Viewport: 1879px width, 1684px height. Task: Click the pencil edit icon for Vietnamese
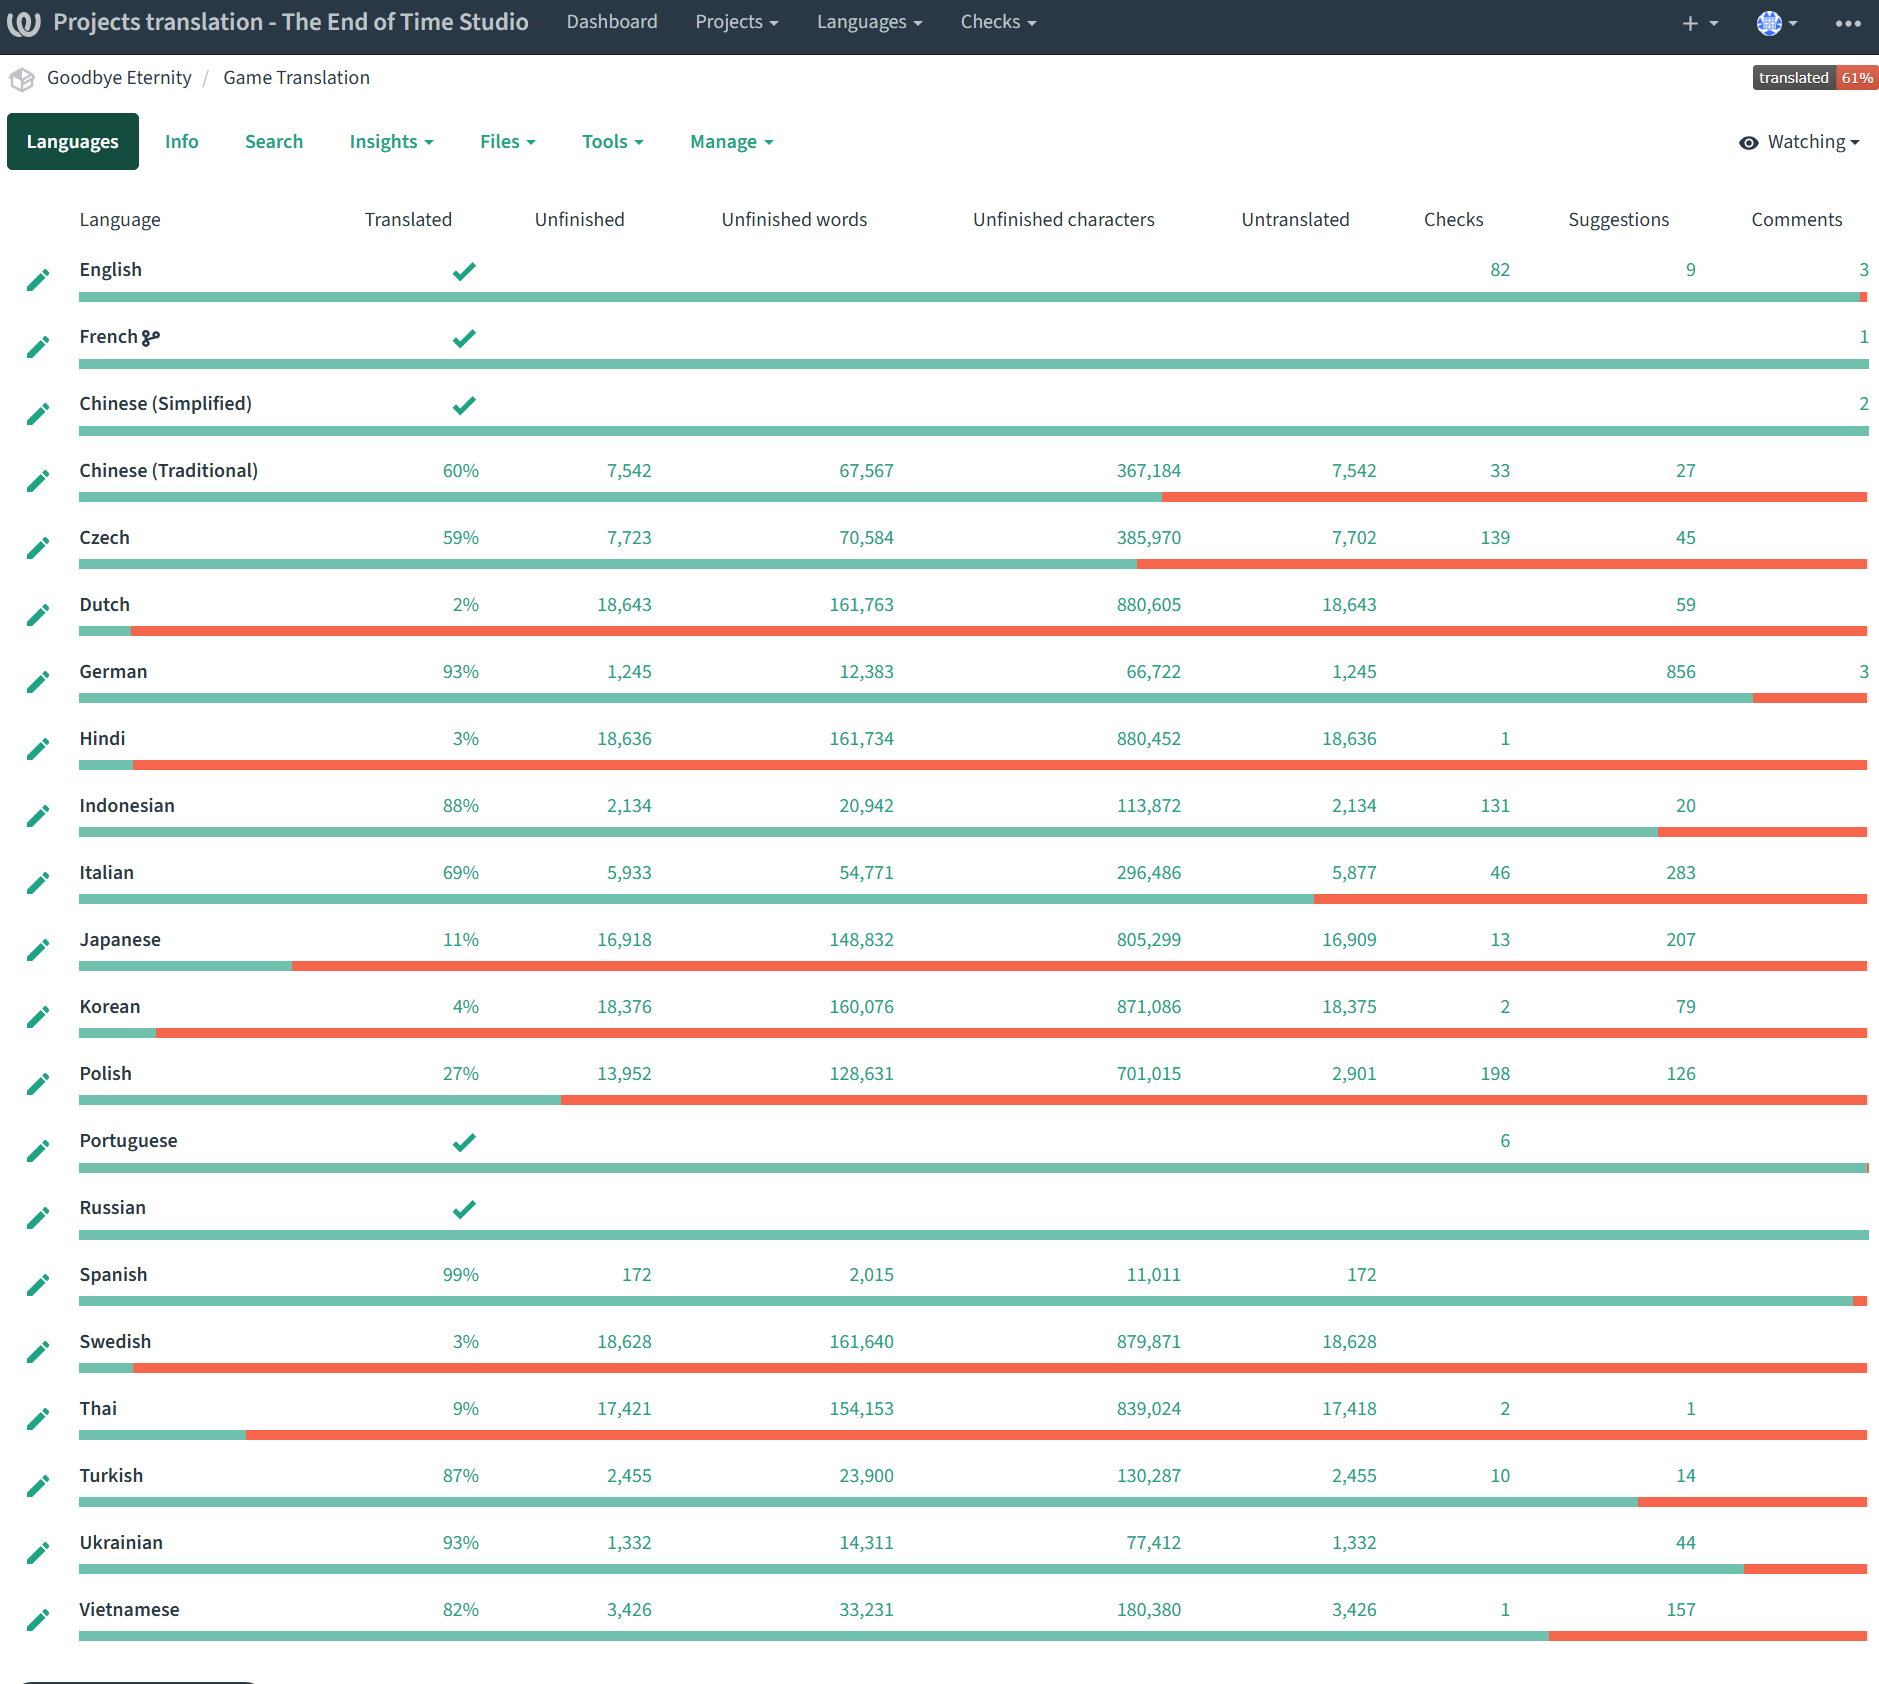pos(38,1620)
